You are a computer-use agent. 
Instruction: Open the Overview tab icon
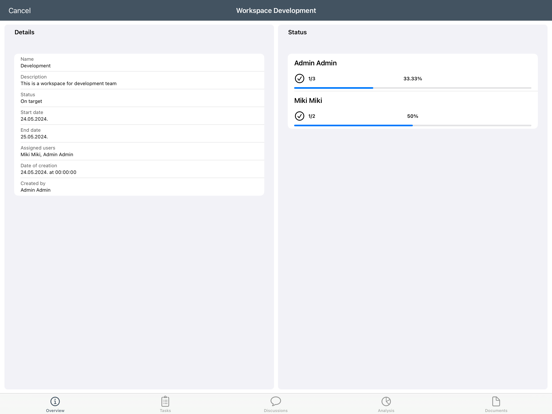coord(55,401)
